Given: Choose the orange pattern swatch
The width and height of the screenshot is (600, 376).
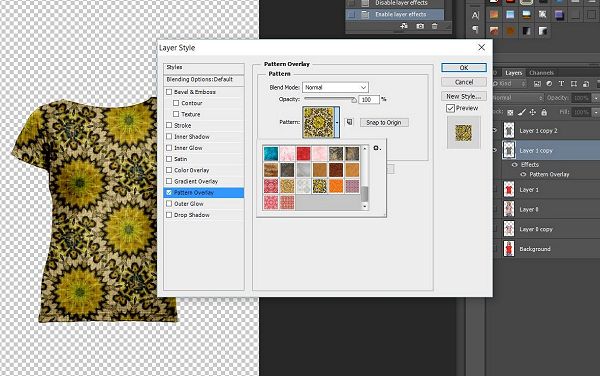Looking at the screenshot, I should (x=336, y=186).
